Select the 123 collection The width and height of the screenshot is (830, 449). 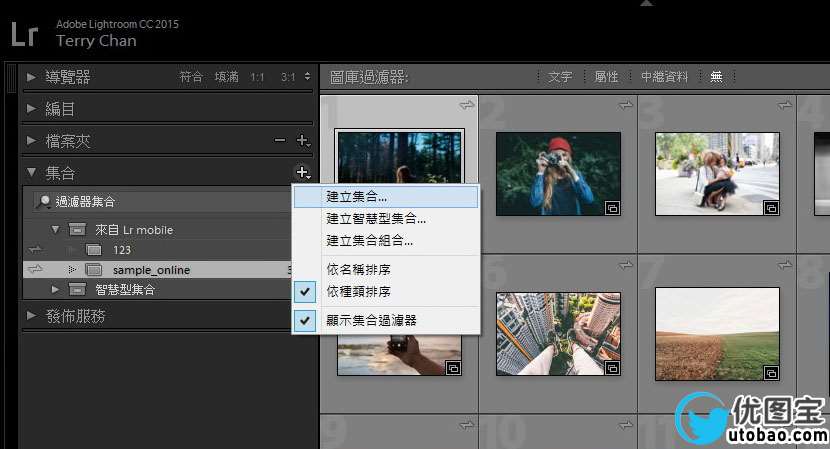point(122,250)
